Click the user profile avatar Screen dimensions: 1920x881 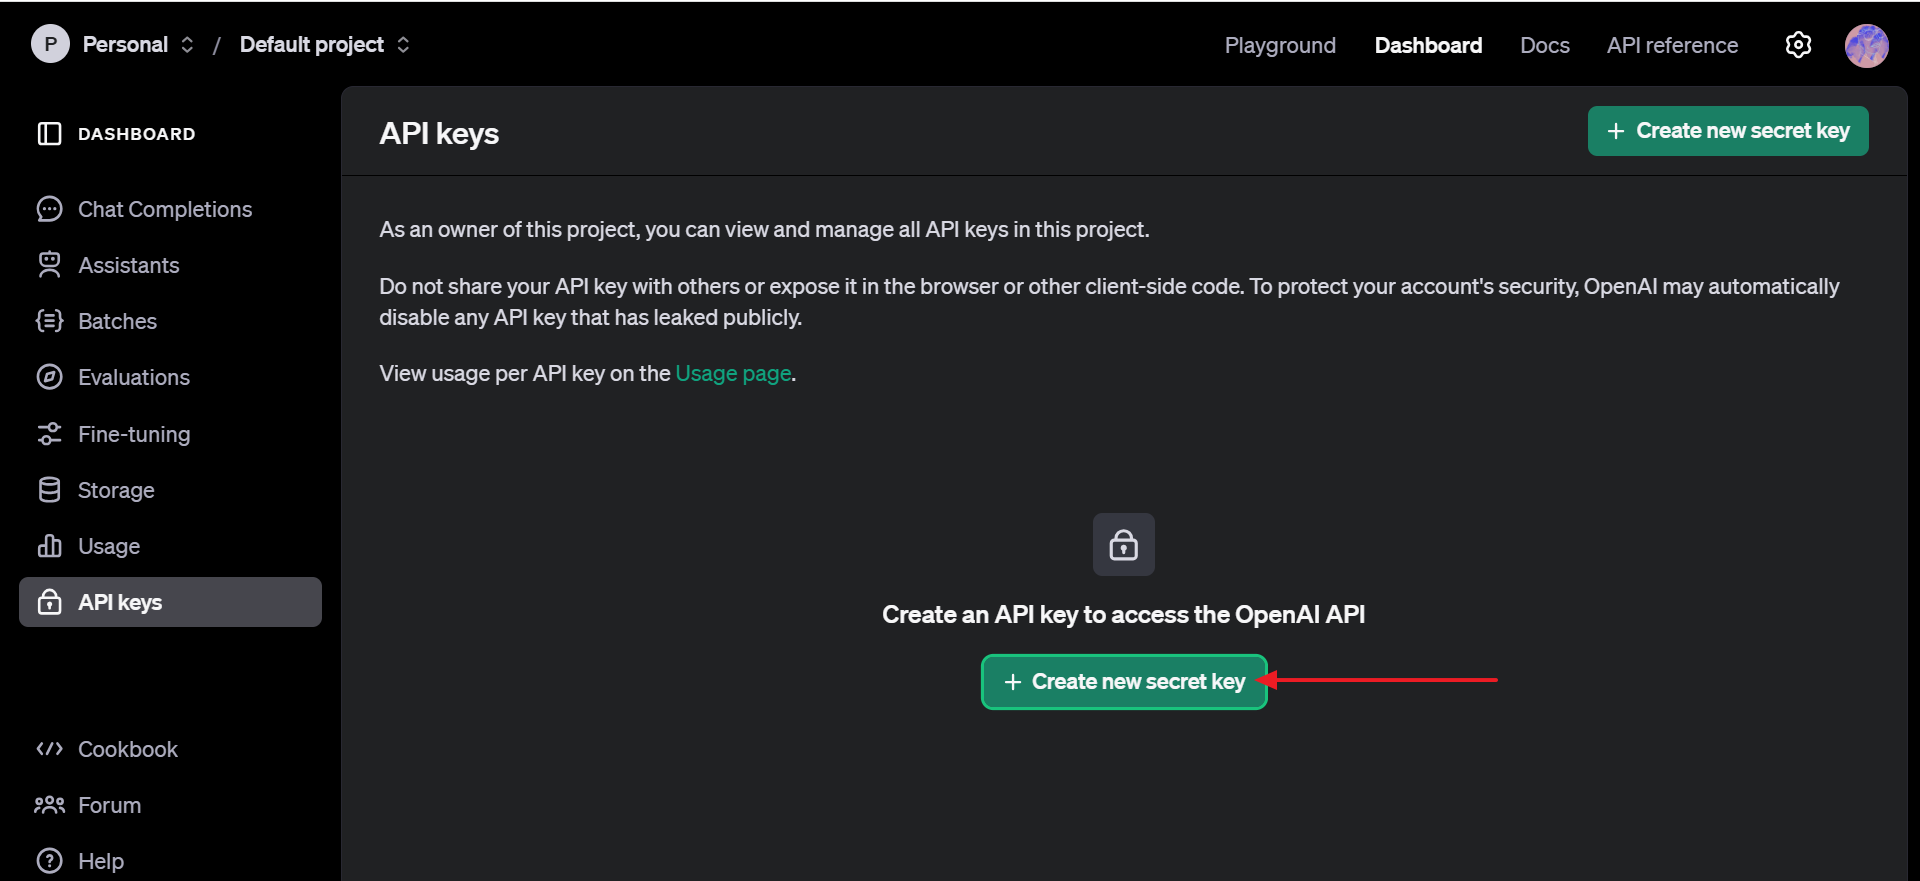(1866, 45)
